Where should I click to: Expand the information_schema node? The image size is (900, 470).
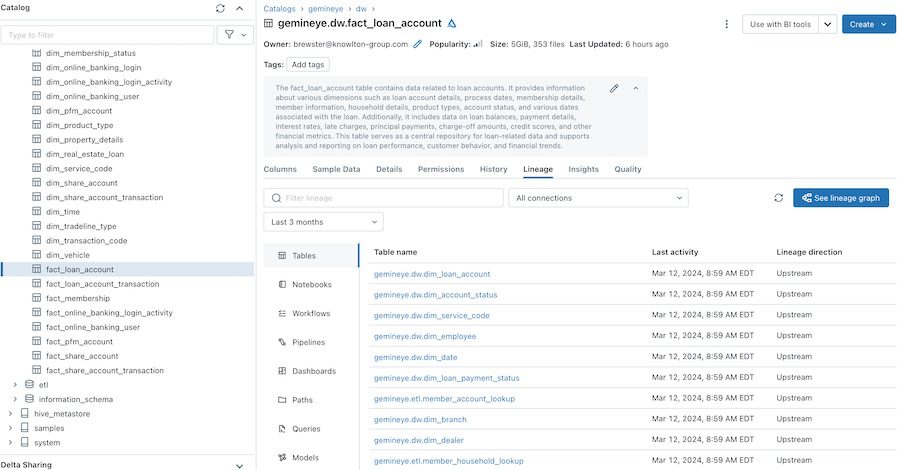(x=15, y=399)
